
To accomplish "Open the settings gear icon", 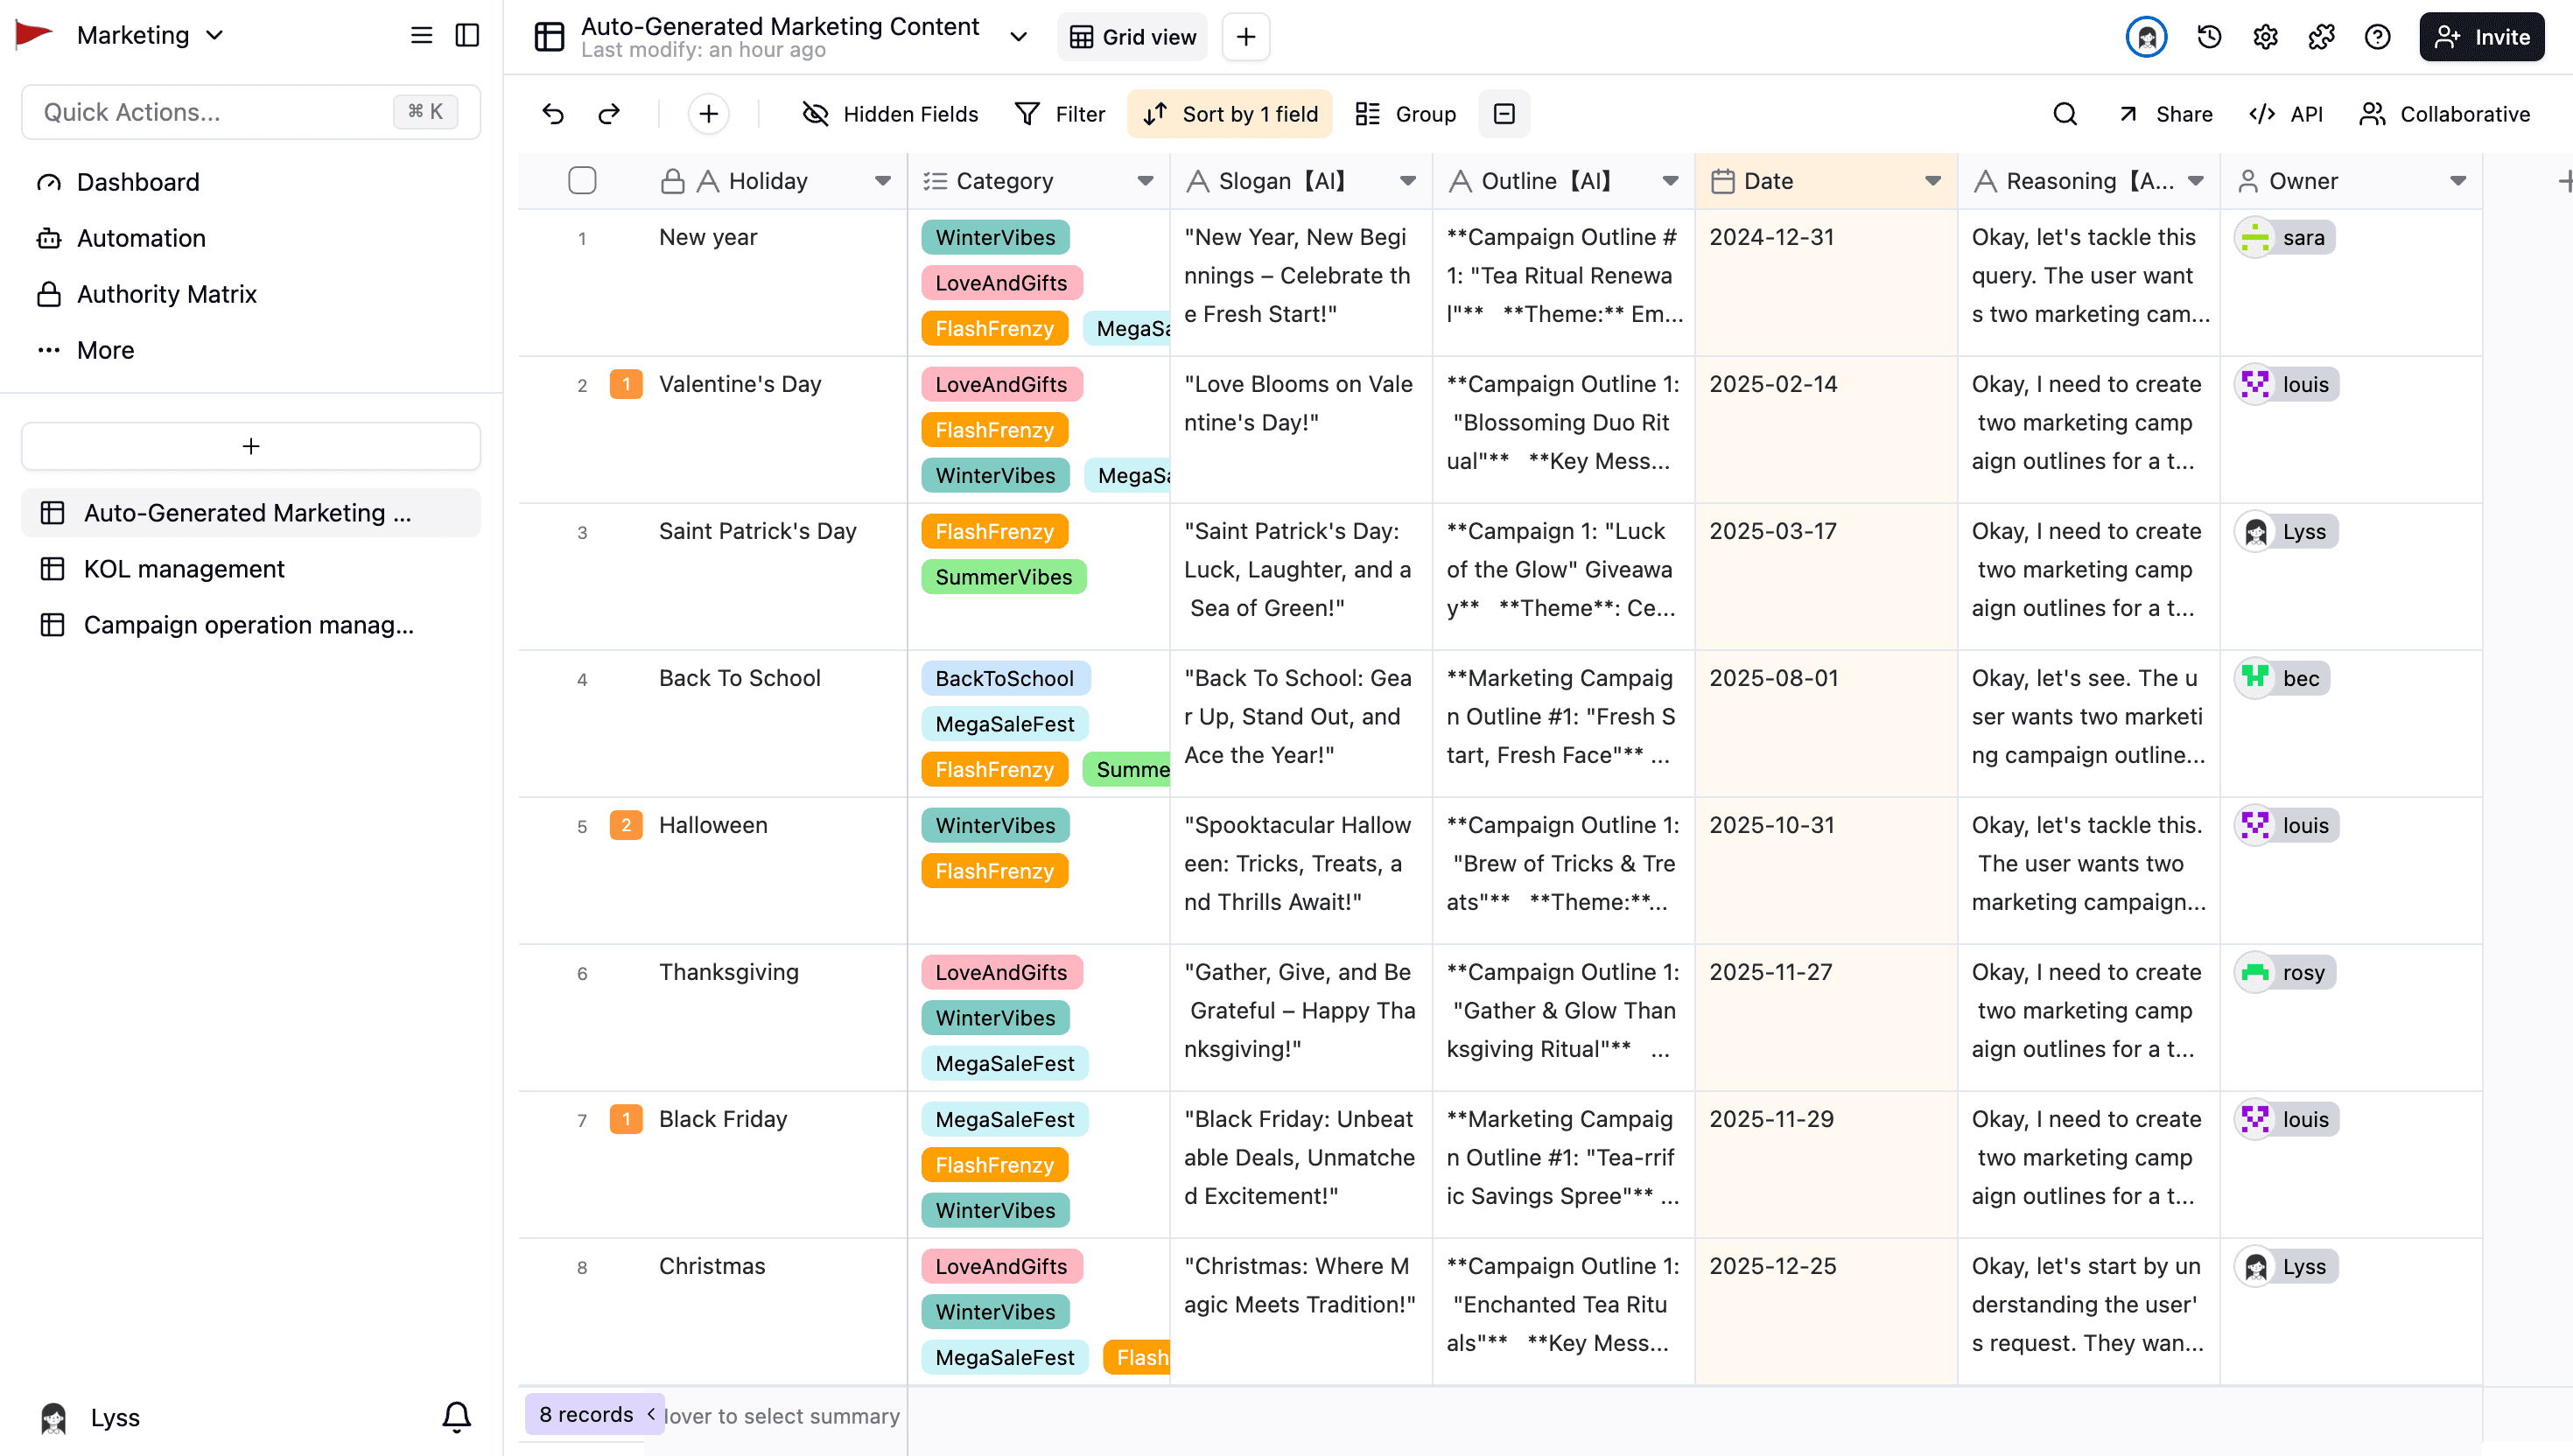I will pos(2265,37).
